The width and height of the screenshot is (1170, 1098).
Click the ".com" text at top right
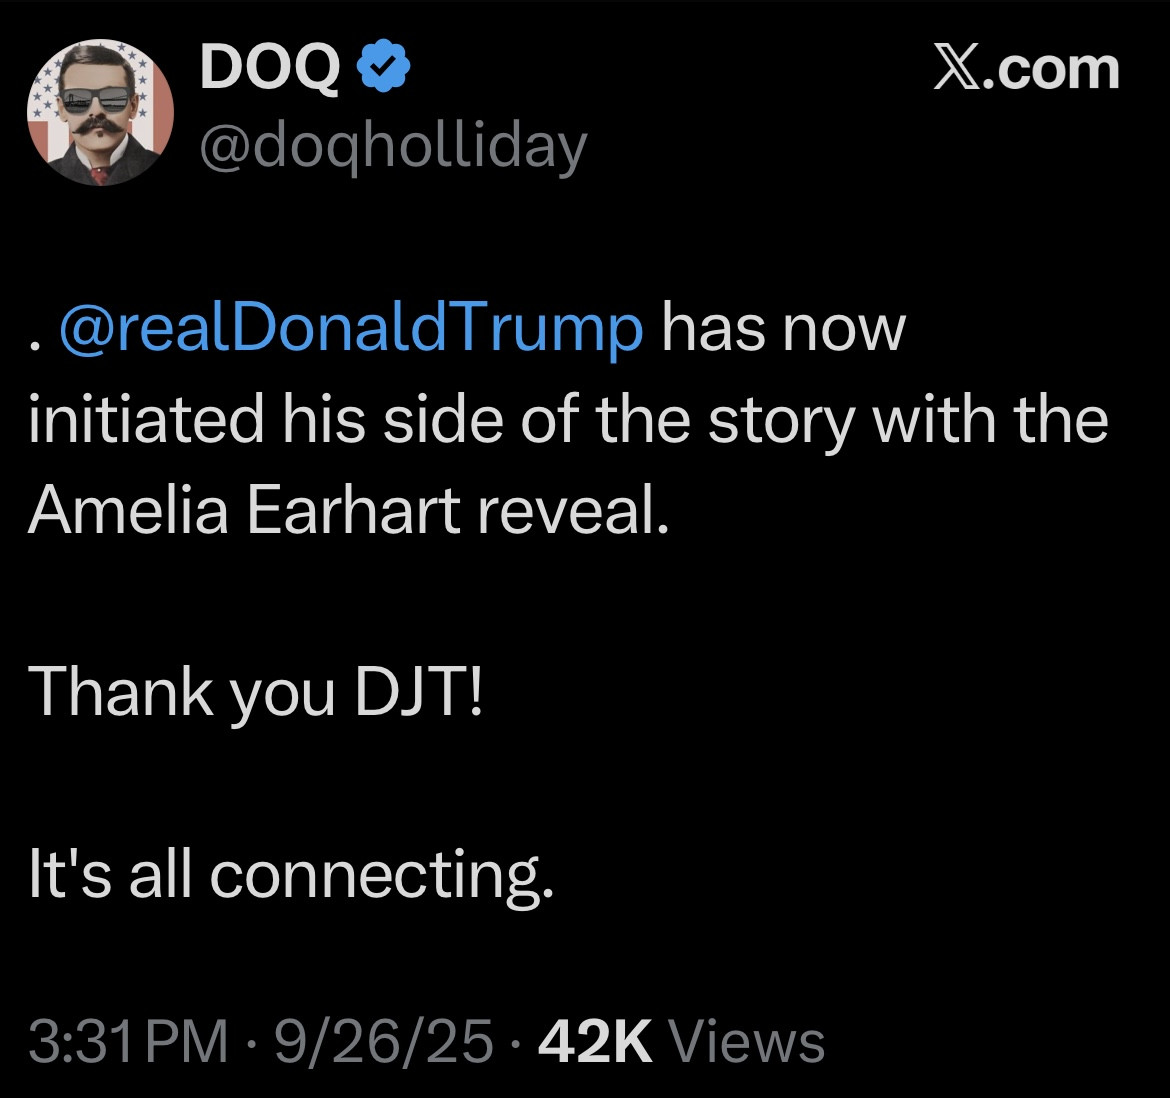tap(1055, 69)
